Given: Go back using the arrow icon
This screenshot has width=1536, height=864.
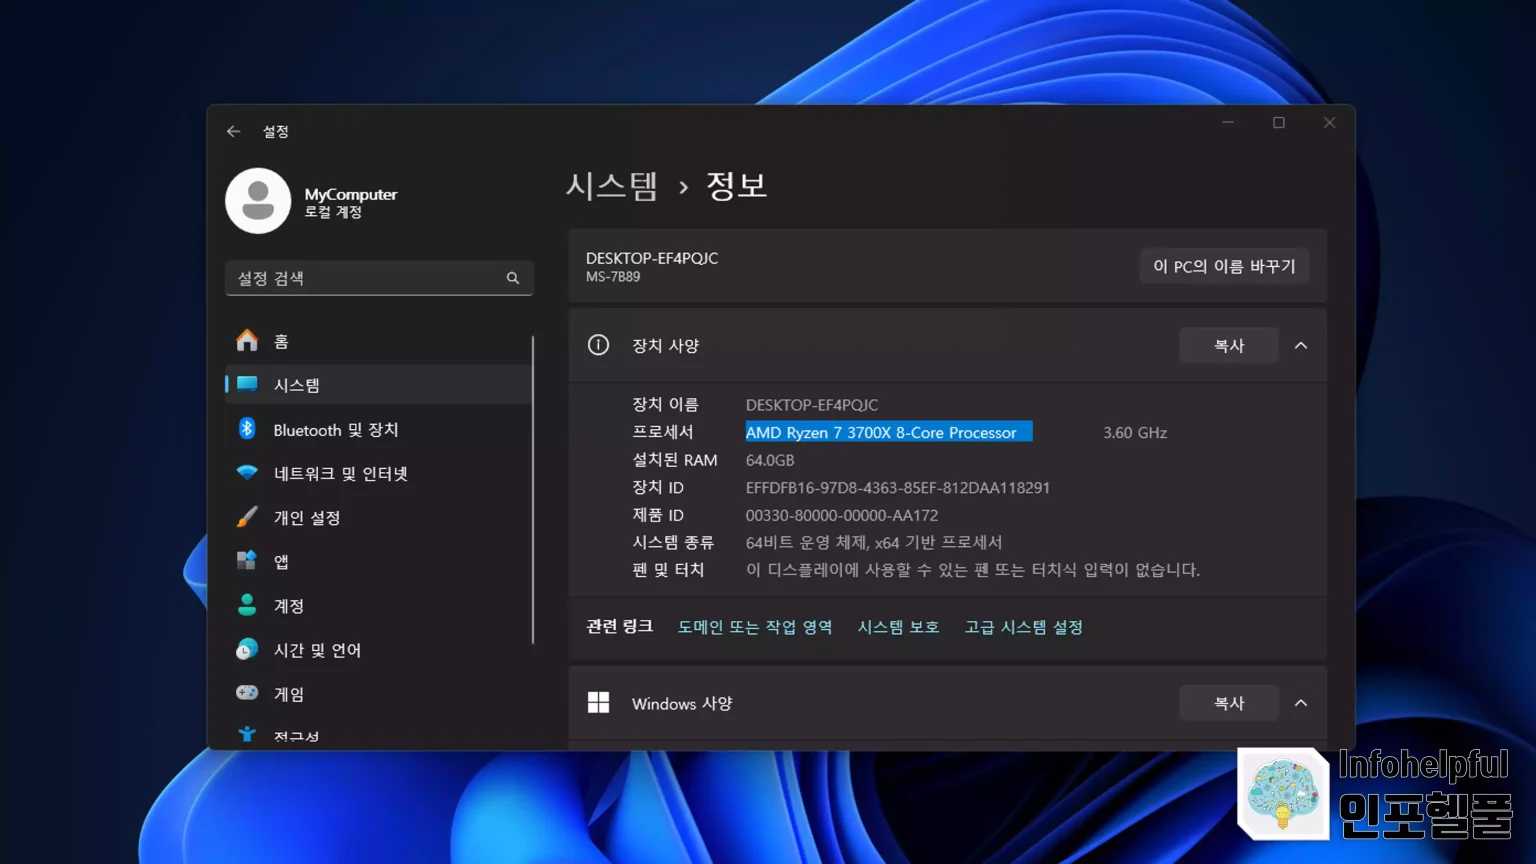Looking at the screenshot, I should pos(234,131).
